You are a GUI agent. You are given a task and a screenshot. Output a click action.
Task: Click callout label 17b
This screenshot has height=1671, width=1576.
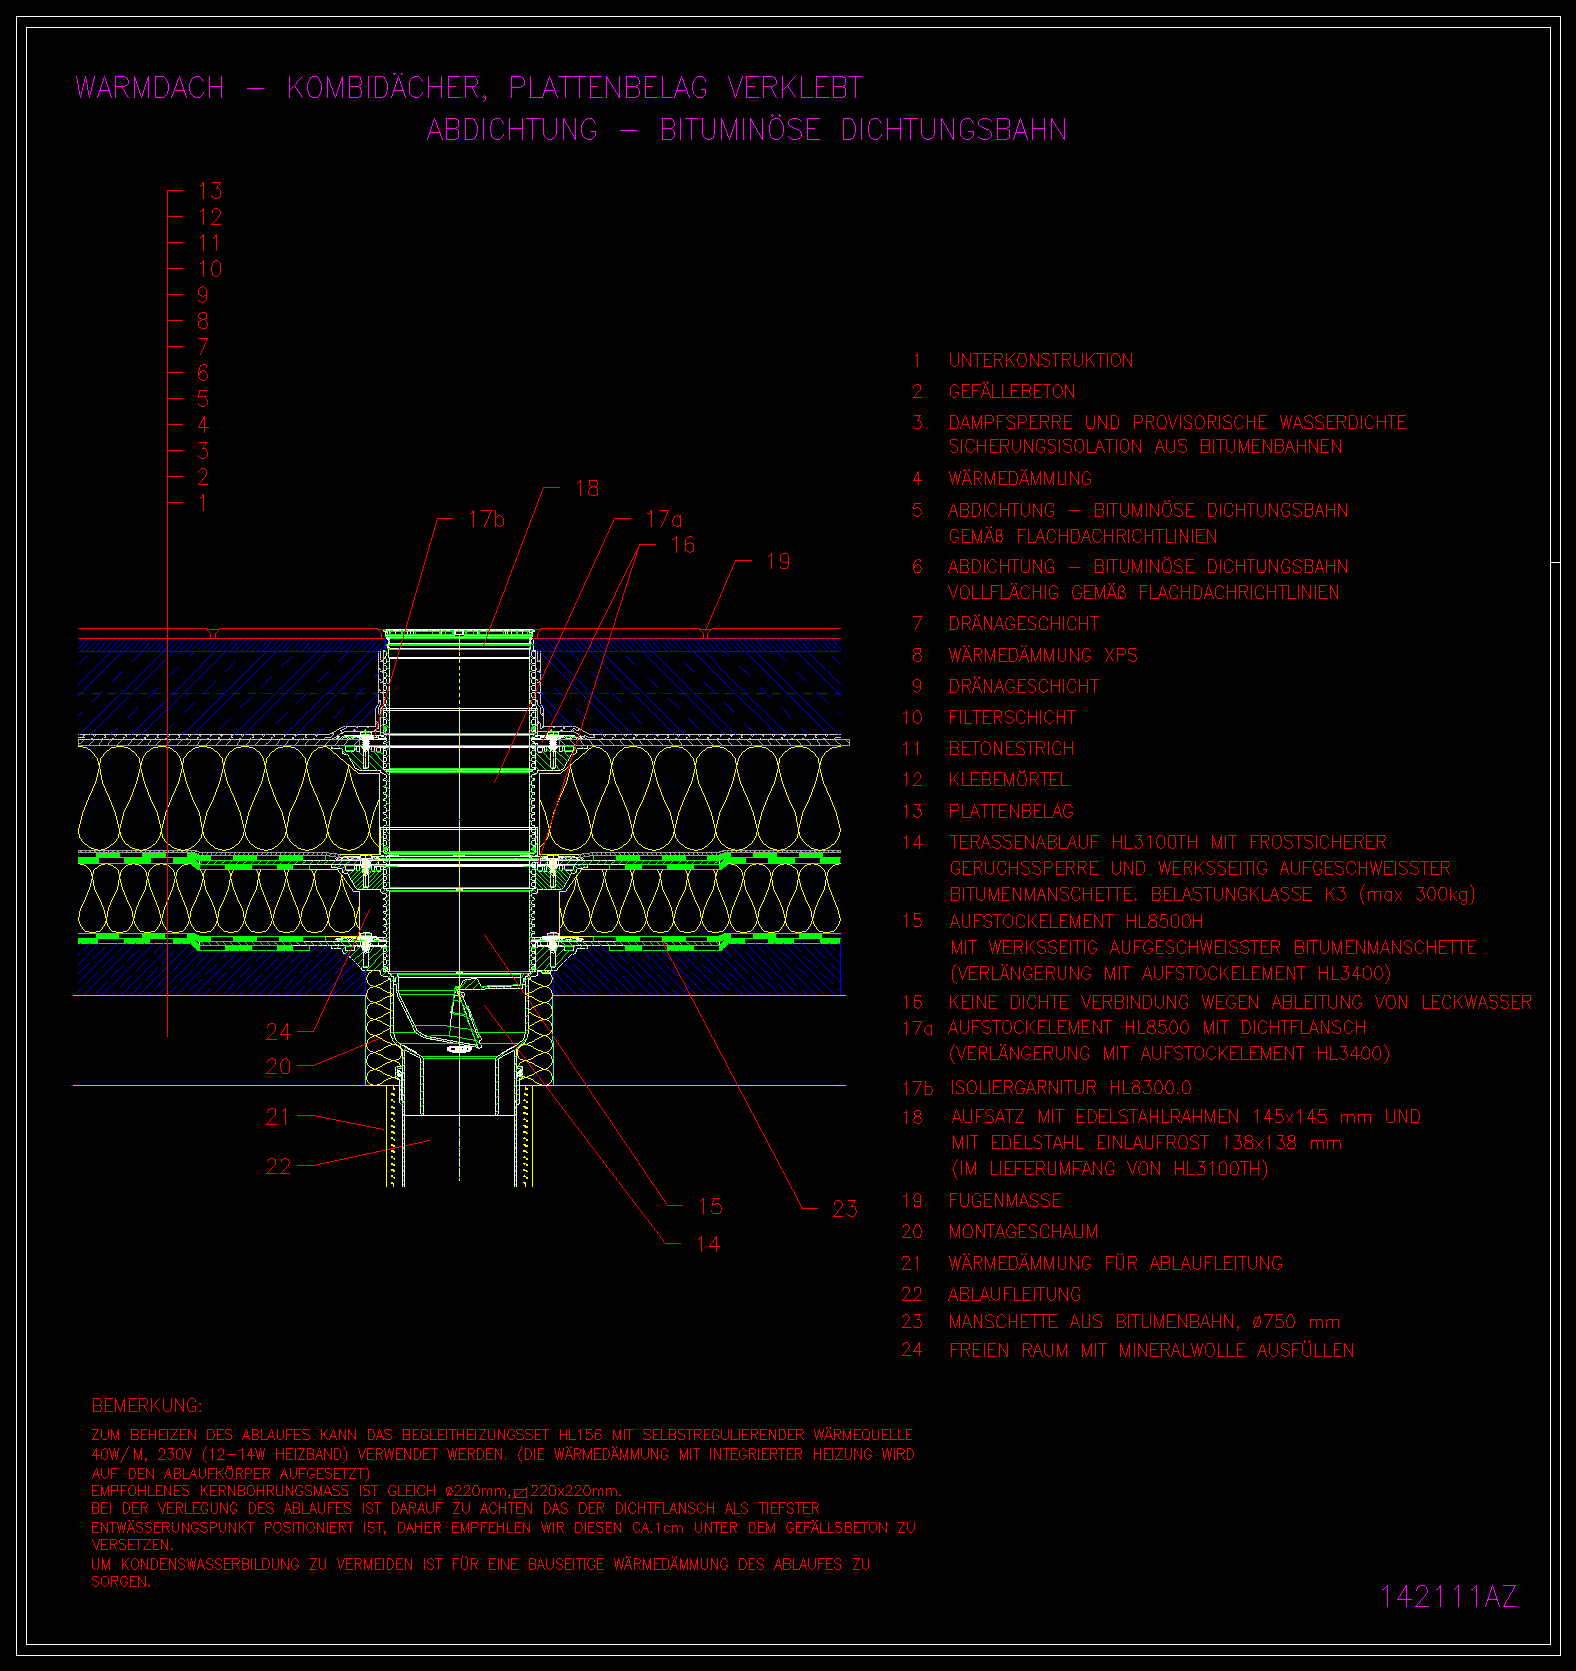[486, 519]
